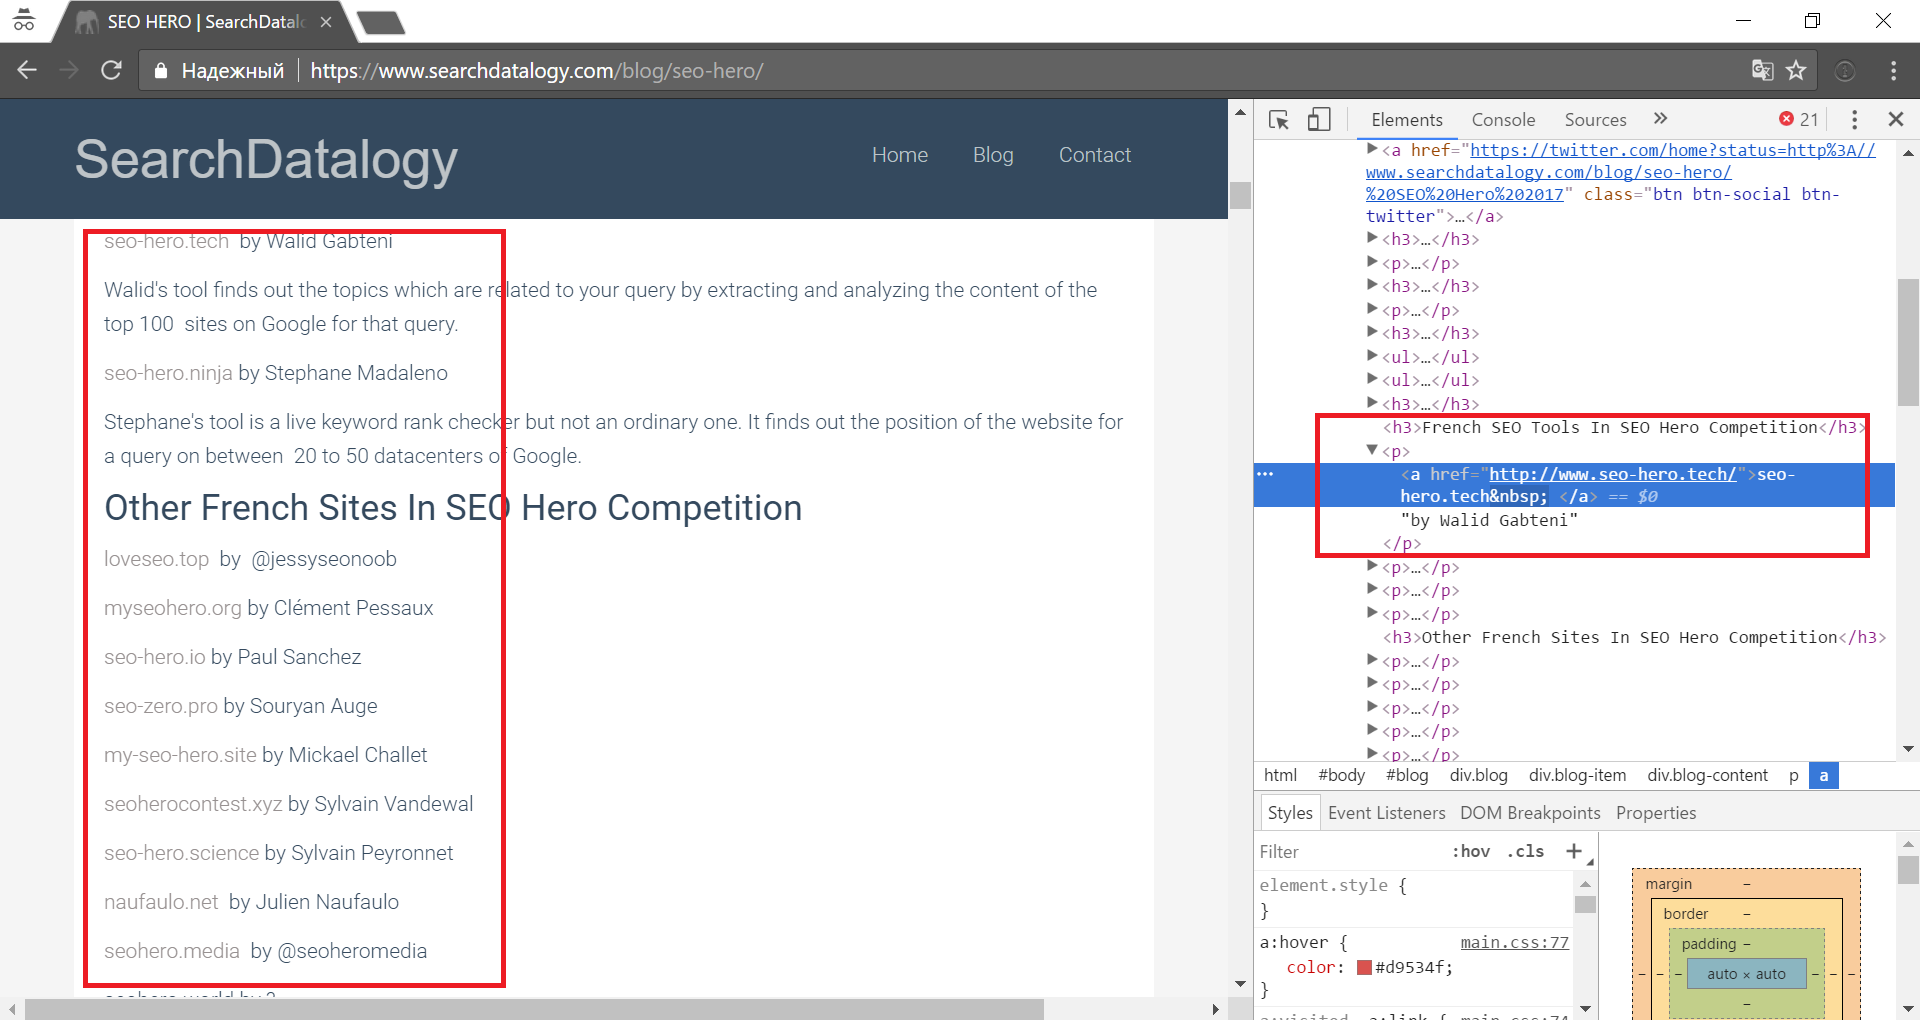Click the address bar URL
The image size is (1920, 1020).
coord(537,71)
